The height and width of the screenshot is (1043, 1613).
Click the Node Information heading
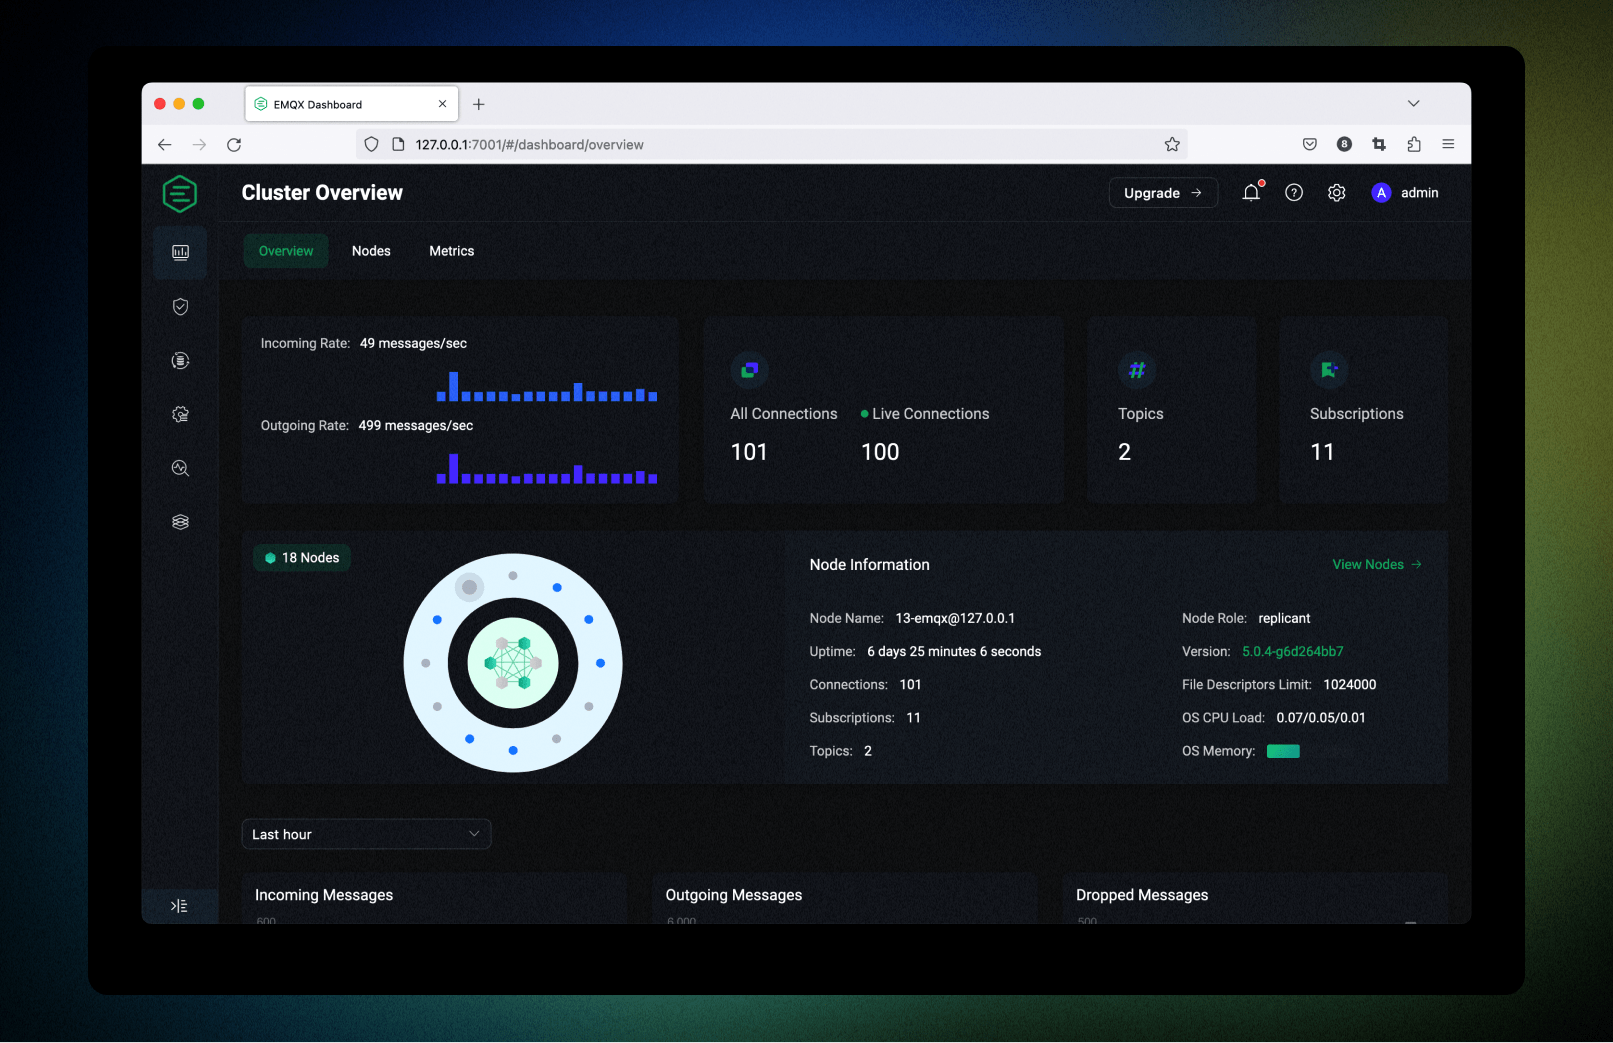point(869,565)
